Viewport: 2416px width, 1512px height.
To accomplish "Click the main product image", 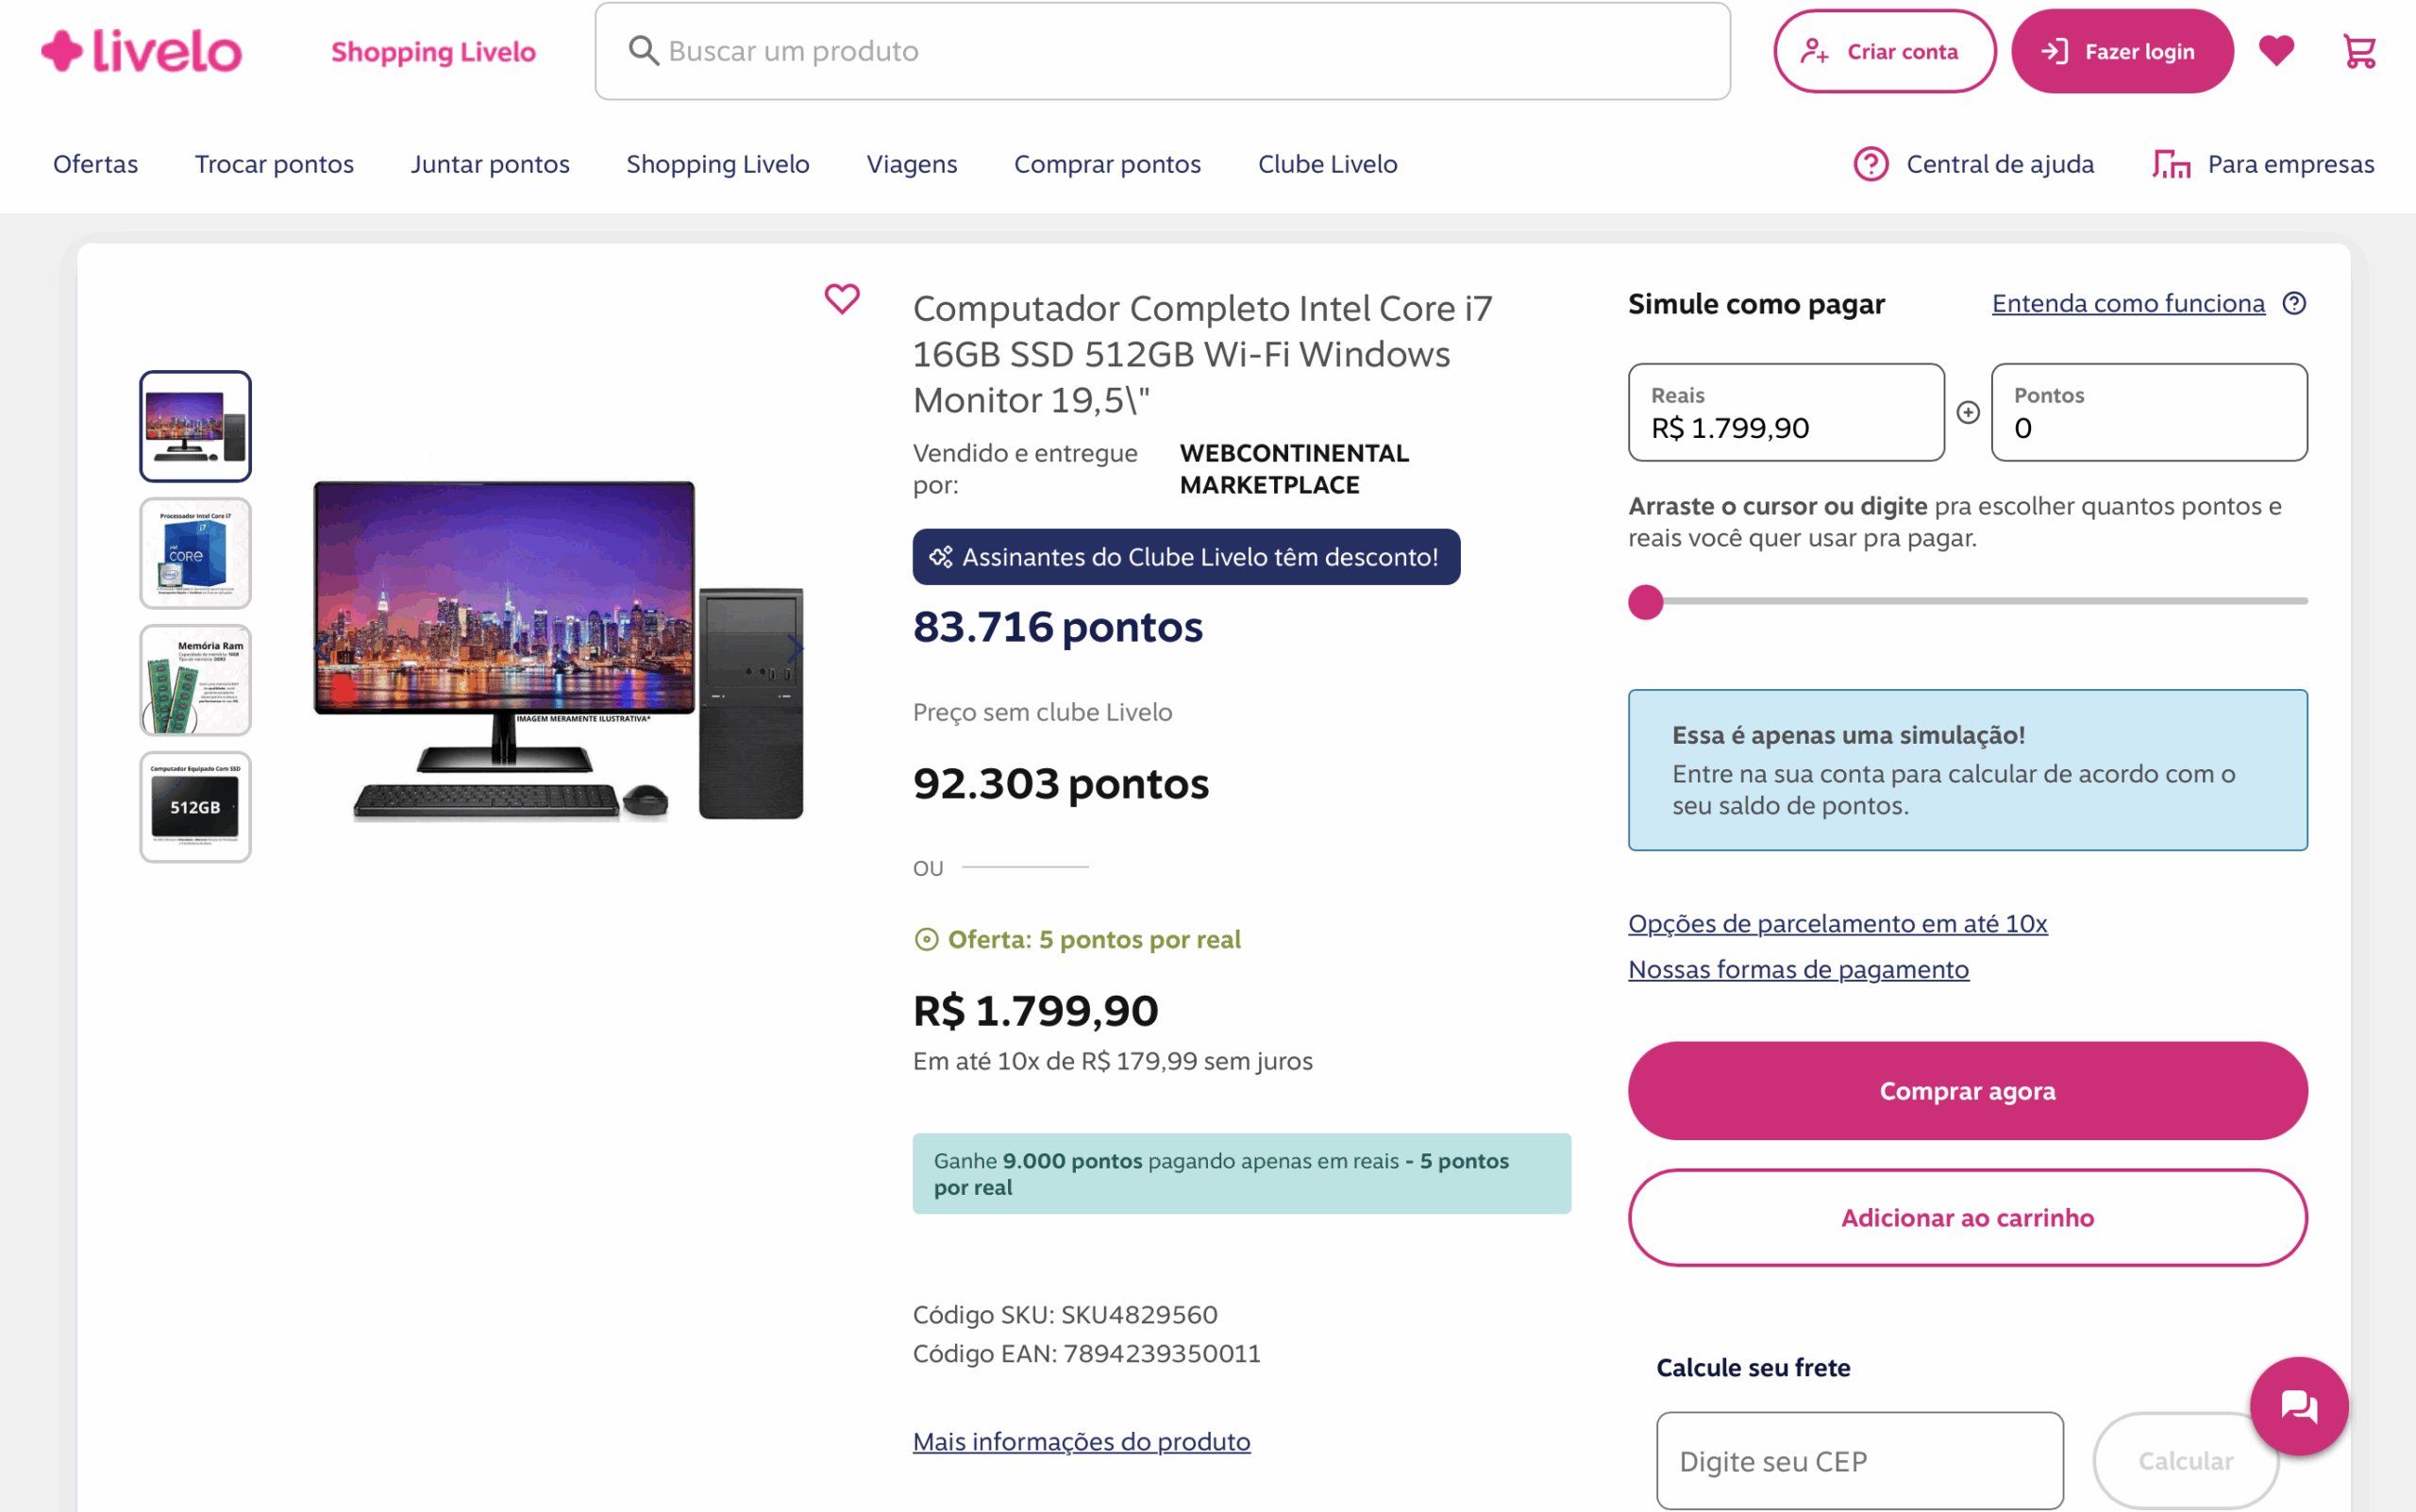I will tap(558, 650).
